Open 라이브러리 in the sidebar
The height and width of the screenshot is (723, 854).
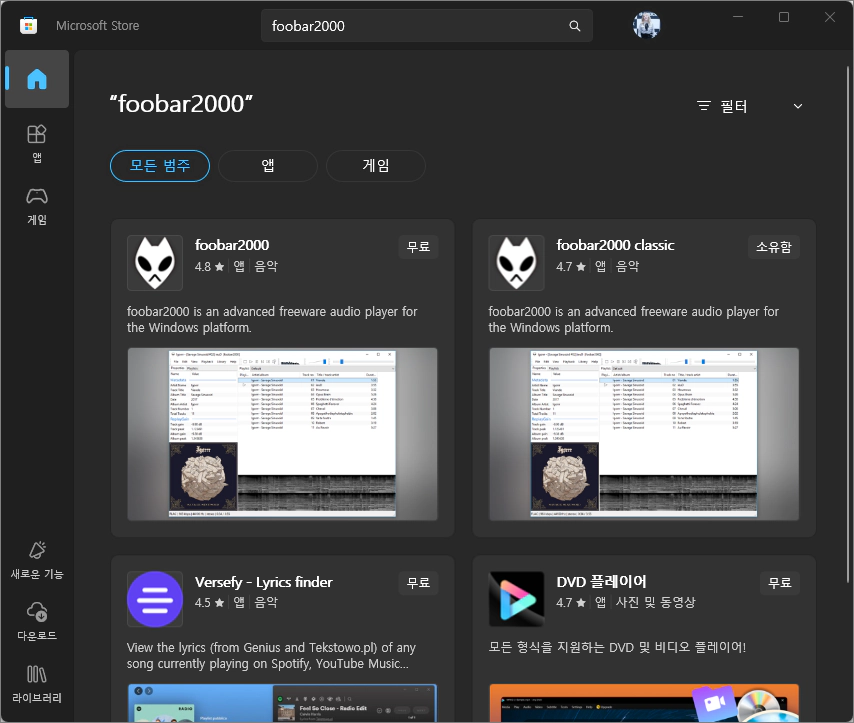[37, 682]
